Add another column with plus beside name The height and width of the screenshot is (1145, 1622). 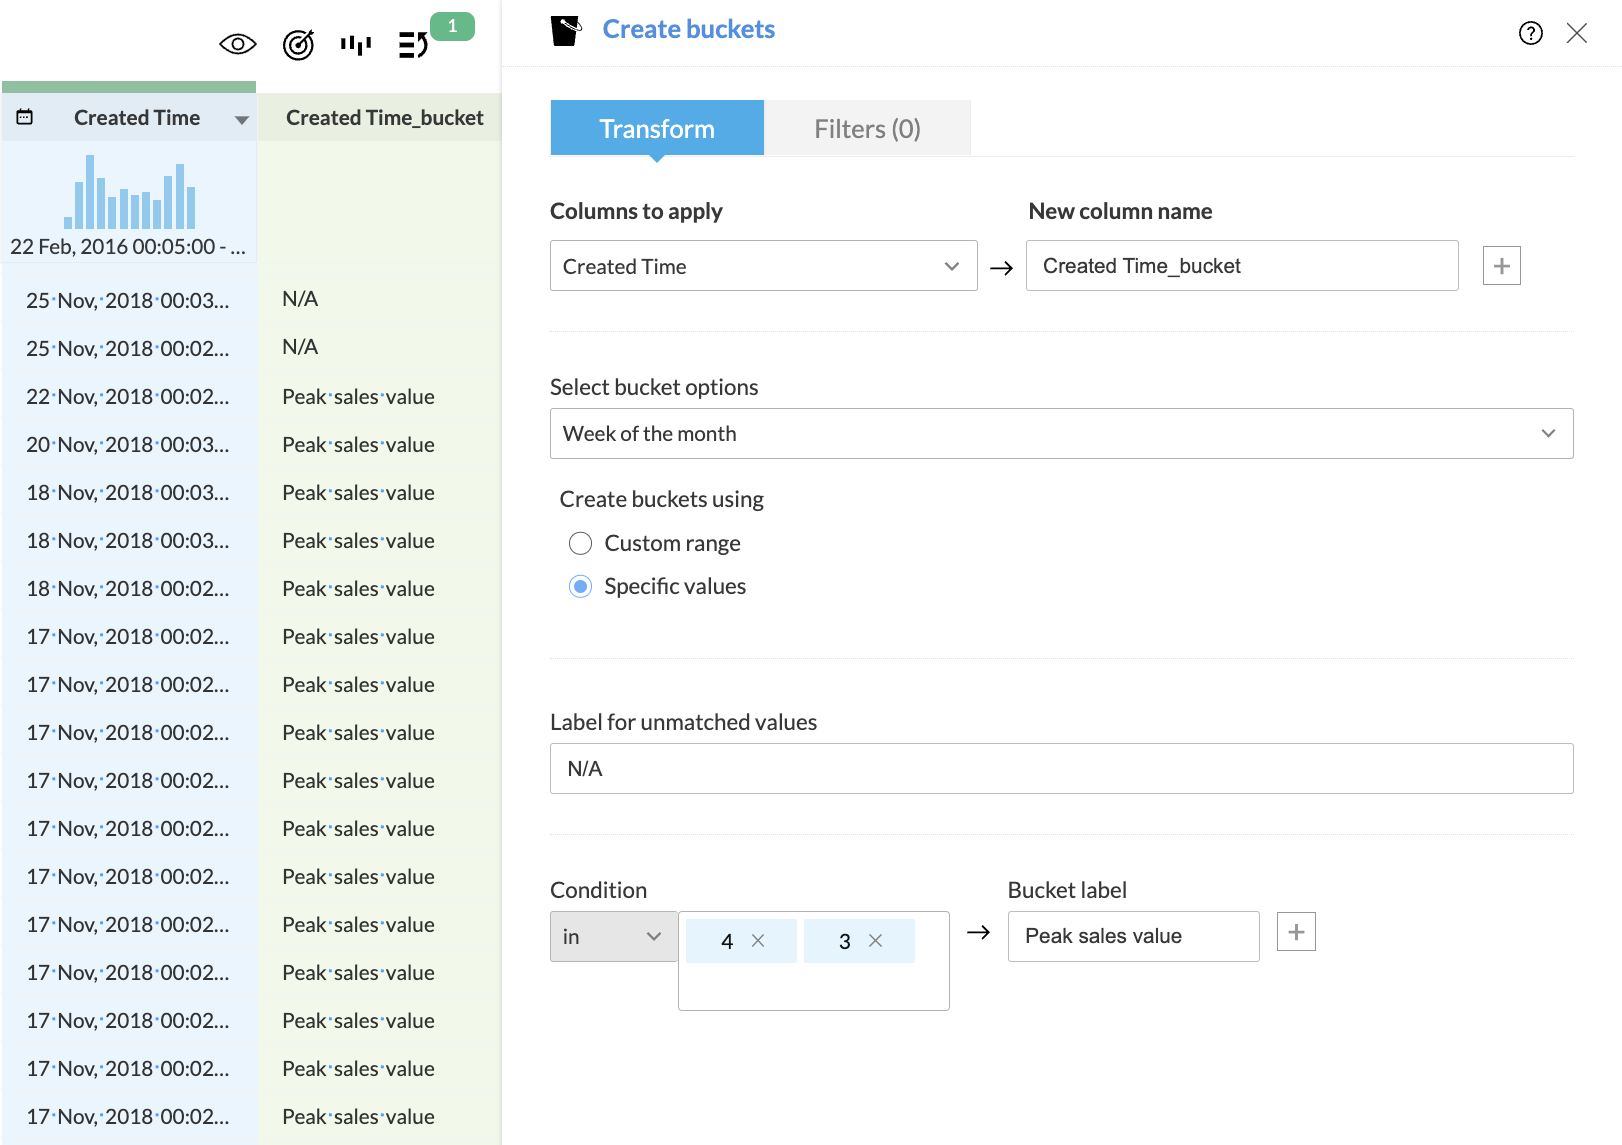point(1501,266)
